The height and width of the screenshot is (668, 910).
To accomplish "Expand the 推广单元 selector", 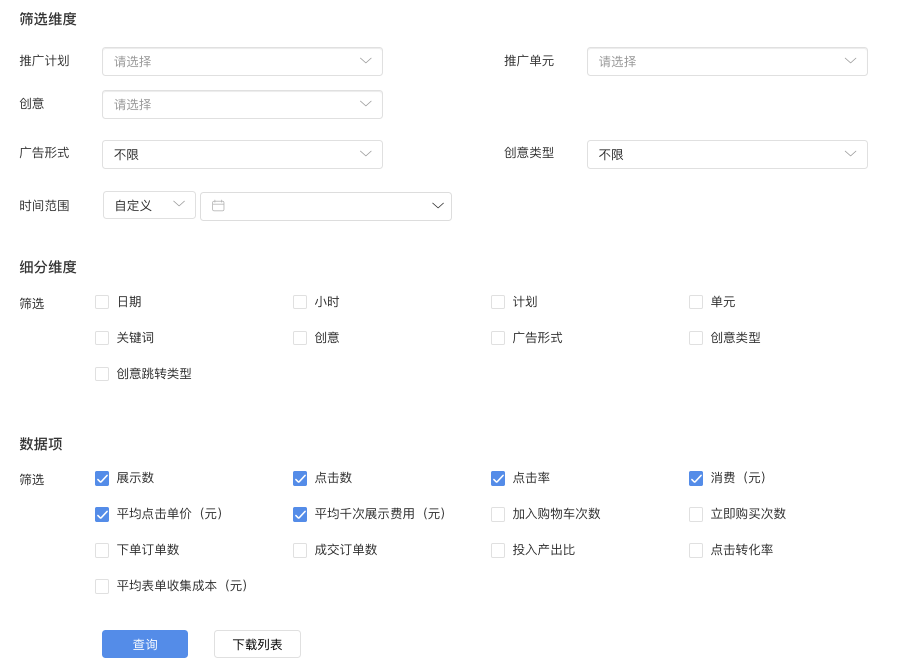I will [727, 62].
